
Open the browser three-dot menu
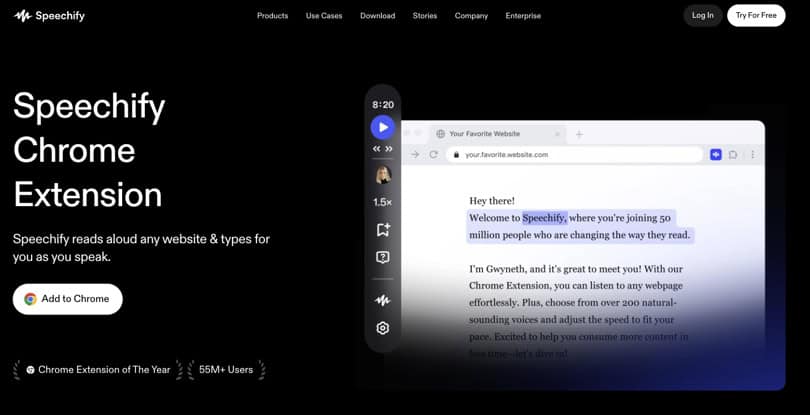753,155
